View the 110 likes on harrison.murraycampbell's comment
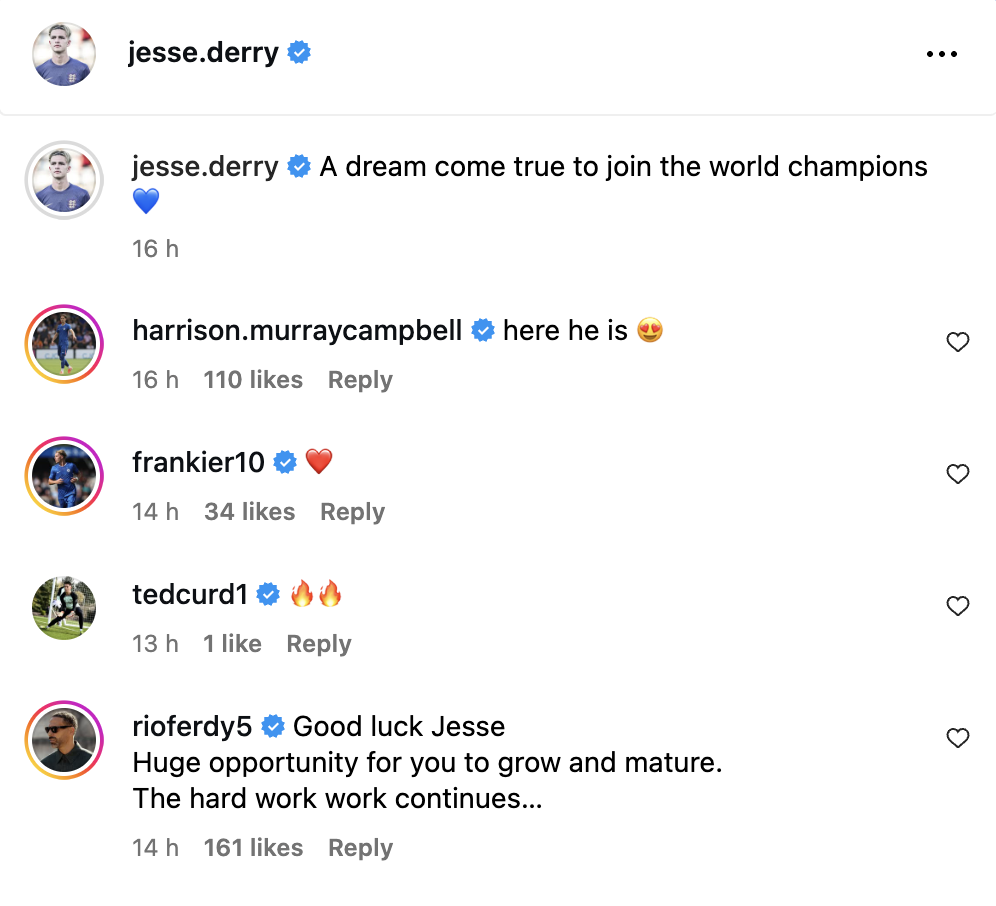The height and width of the screenshot is (906, 996). [253, 380]
